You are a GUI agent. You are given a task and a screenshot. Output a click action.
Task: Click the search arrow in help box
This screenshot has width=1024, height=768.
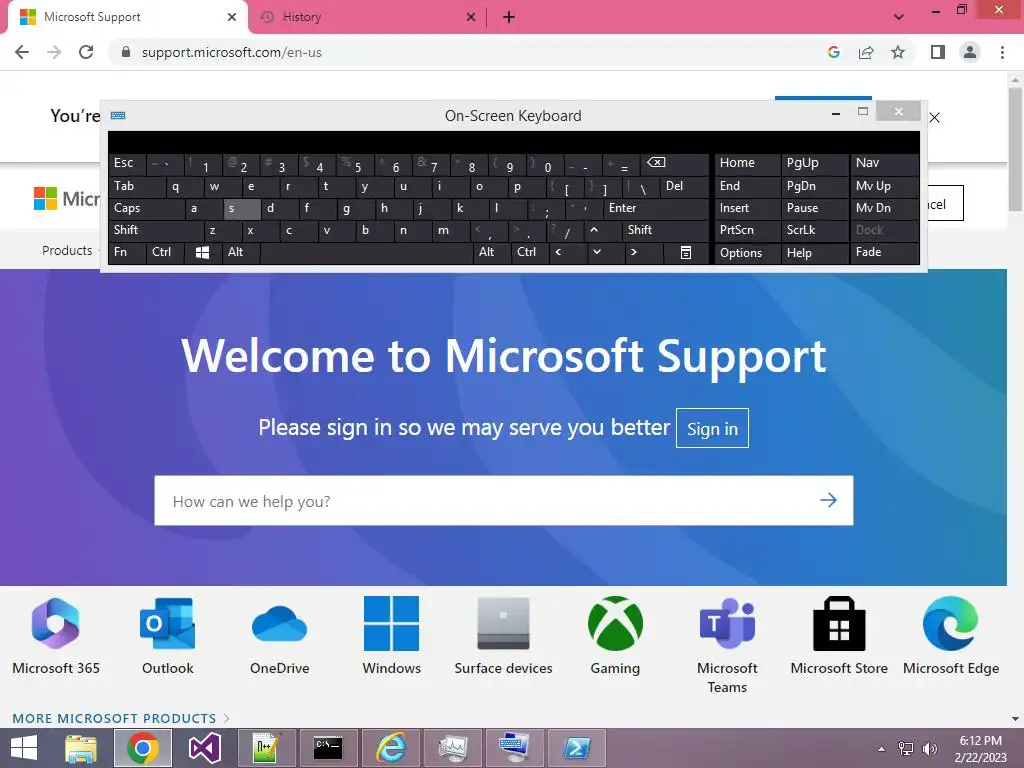pos(828,500)
